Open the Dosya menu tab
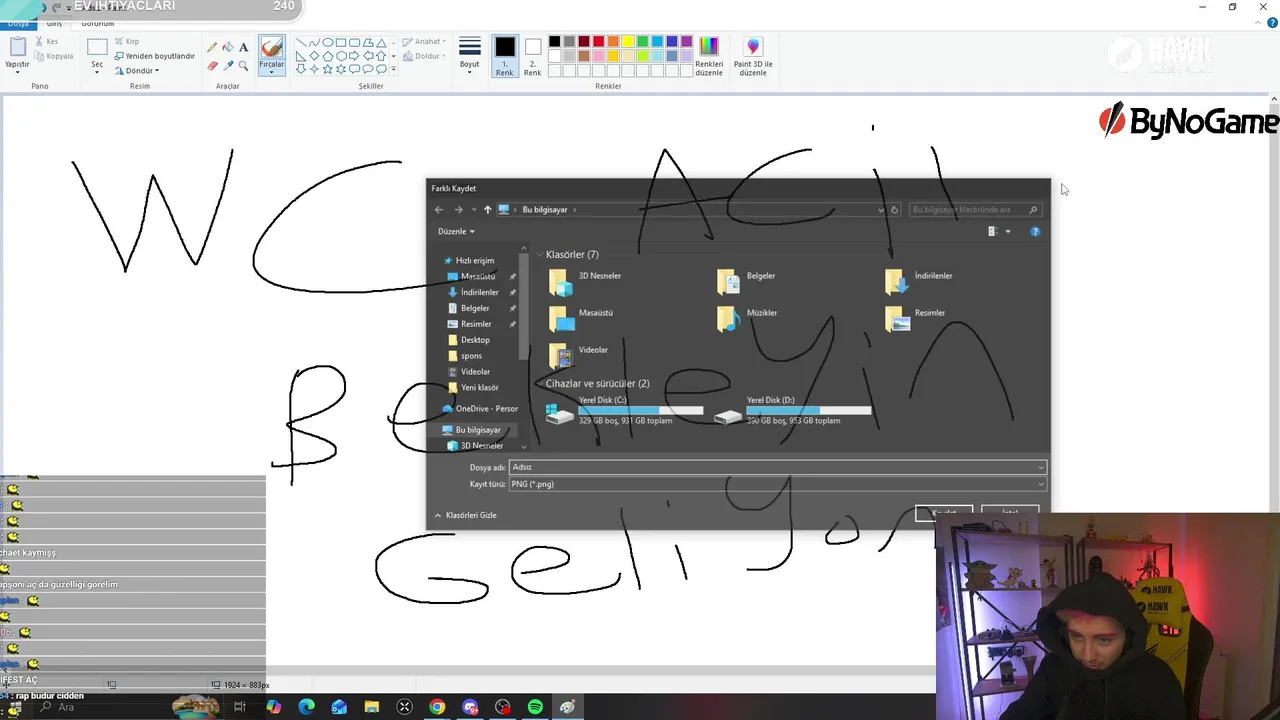Image resolution: width=1280 pixels, height=720 pixels. [x=18, y=23]
